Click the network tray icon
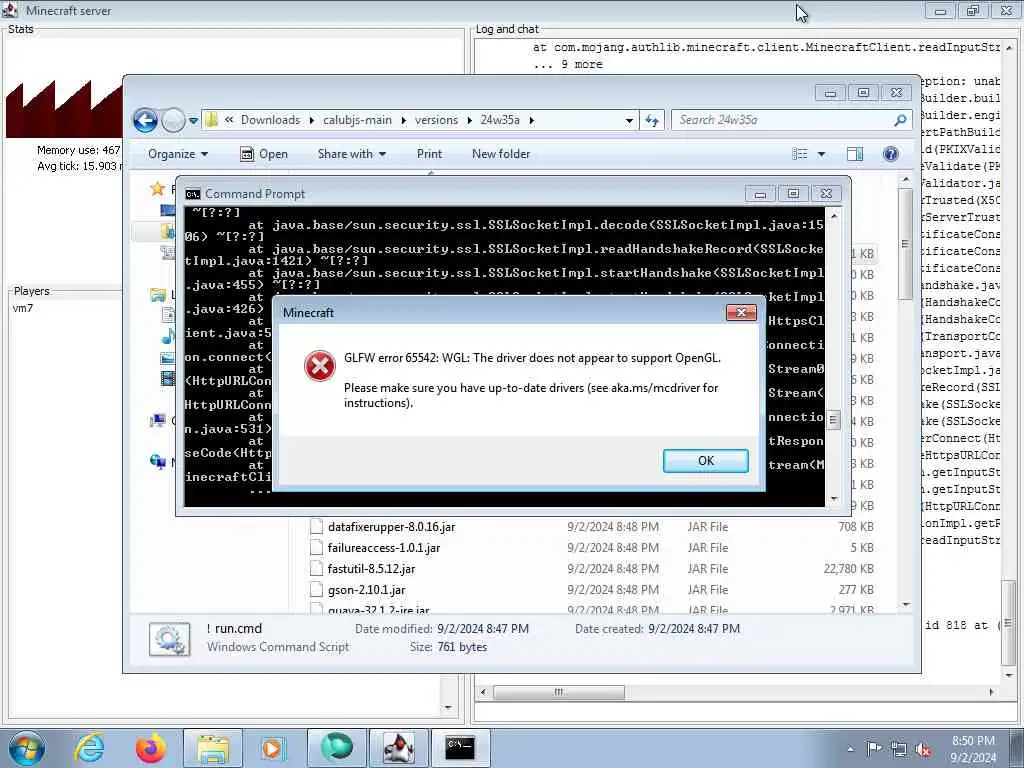Viewport: 1024px width, 768px height. tap(899, 750)
